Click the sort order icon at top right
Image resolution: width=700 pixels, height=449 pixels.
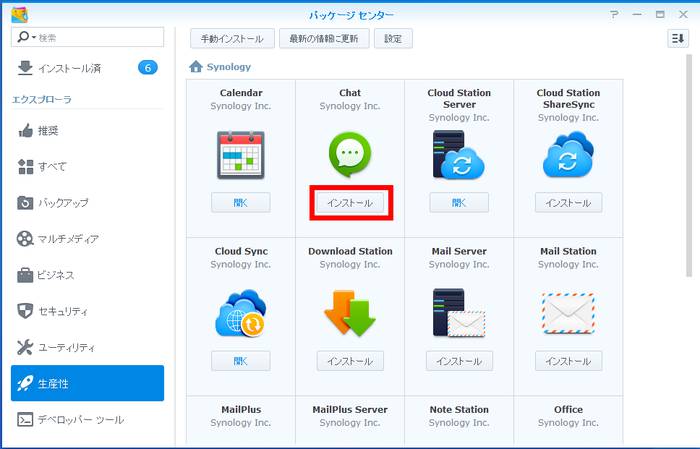678,38
